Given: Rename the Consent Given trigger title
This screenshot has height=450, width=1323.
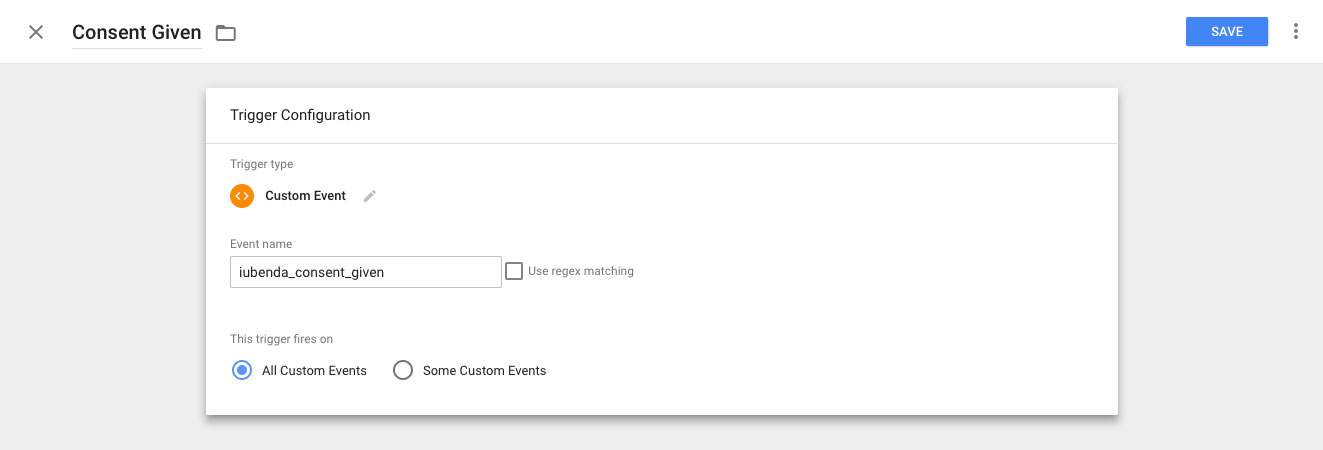Looking at the screenshot, I should (137, 33).
